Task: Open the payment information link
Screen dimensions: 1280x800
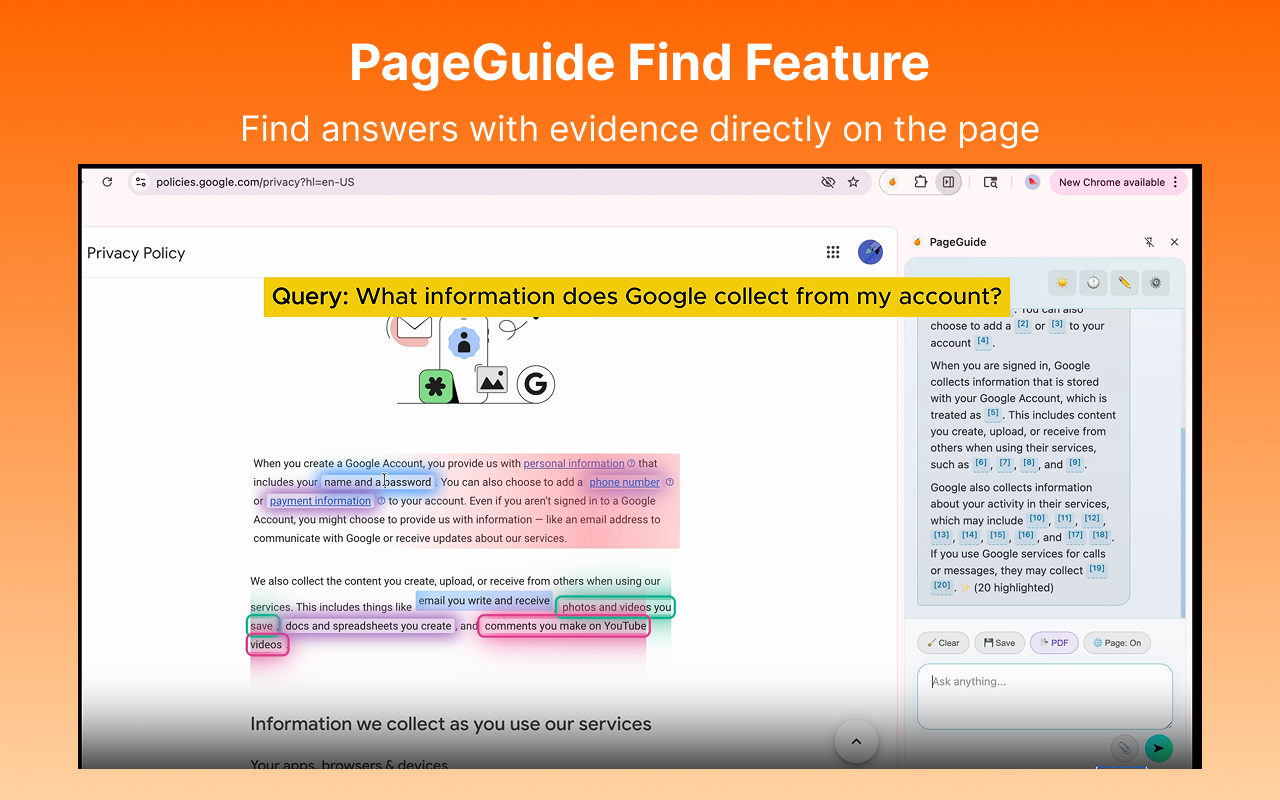Action: (x=320, y=501)
